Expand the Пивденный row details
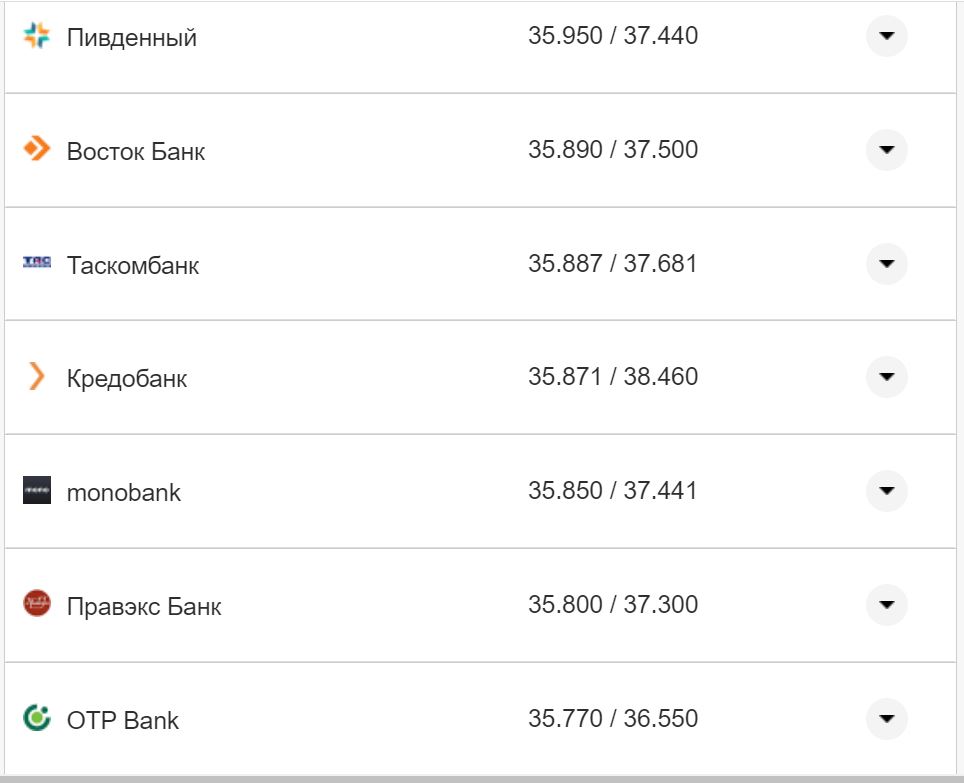 click(x=886, y=37)
